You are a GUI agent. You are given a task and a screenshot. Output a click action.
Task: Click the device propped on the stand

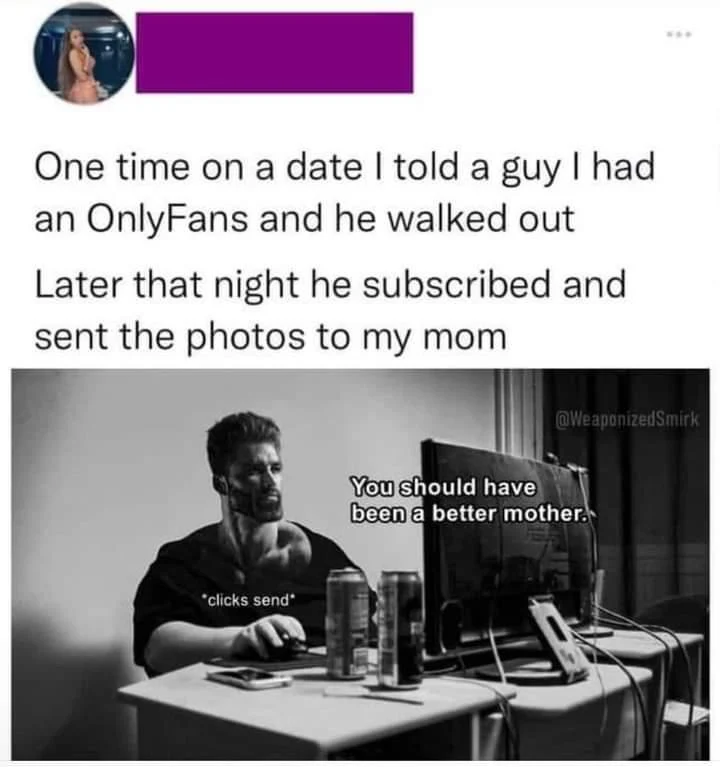(558, 640)
